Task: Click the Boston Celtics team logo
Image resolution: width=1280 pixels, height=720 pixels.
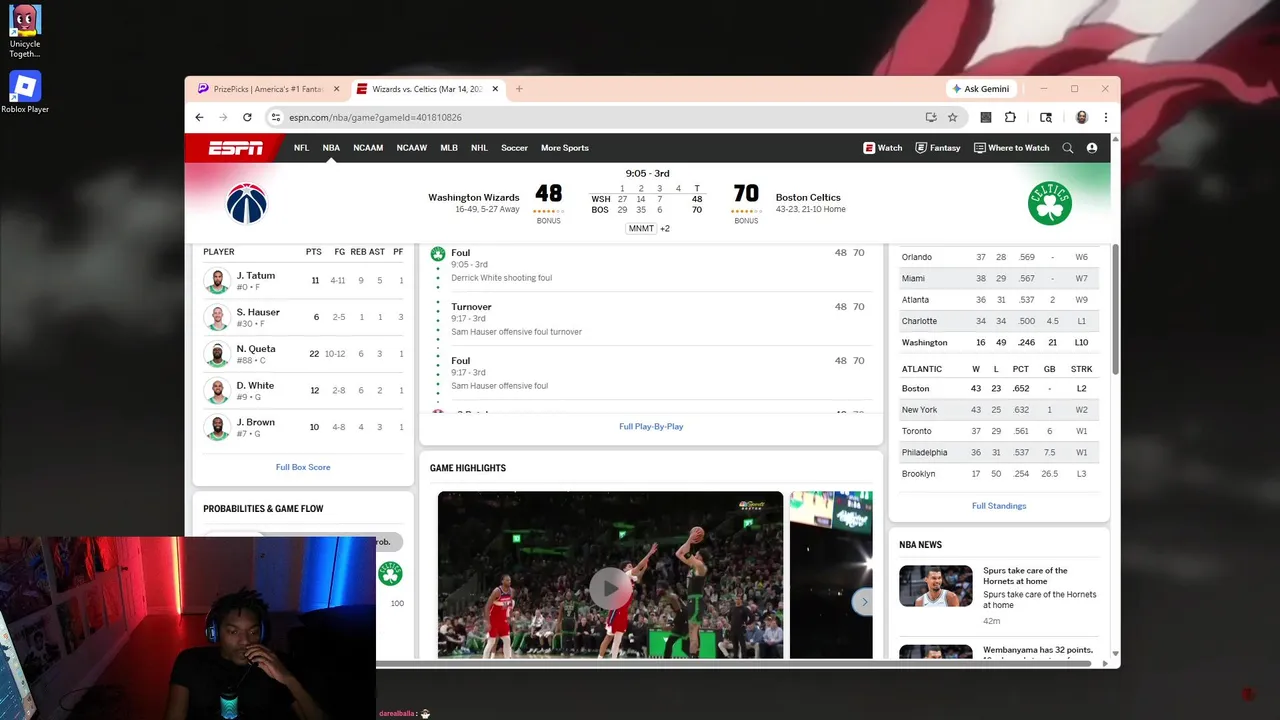Action: click(1049, 204)
